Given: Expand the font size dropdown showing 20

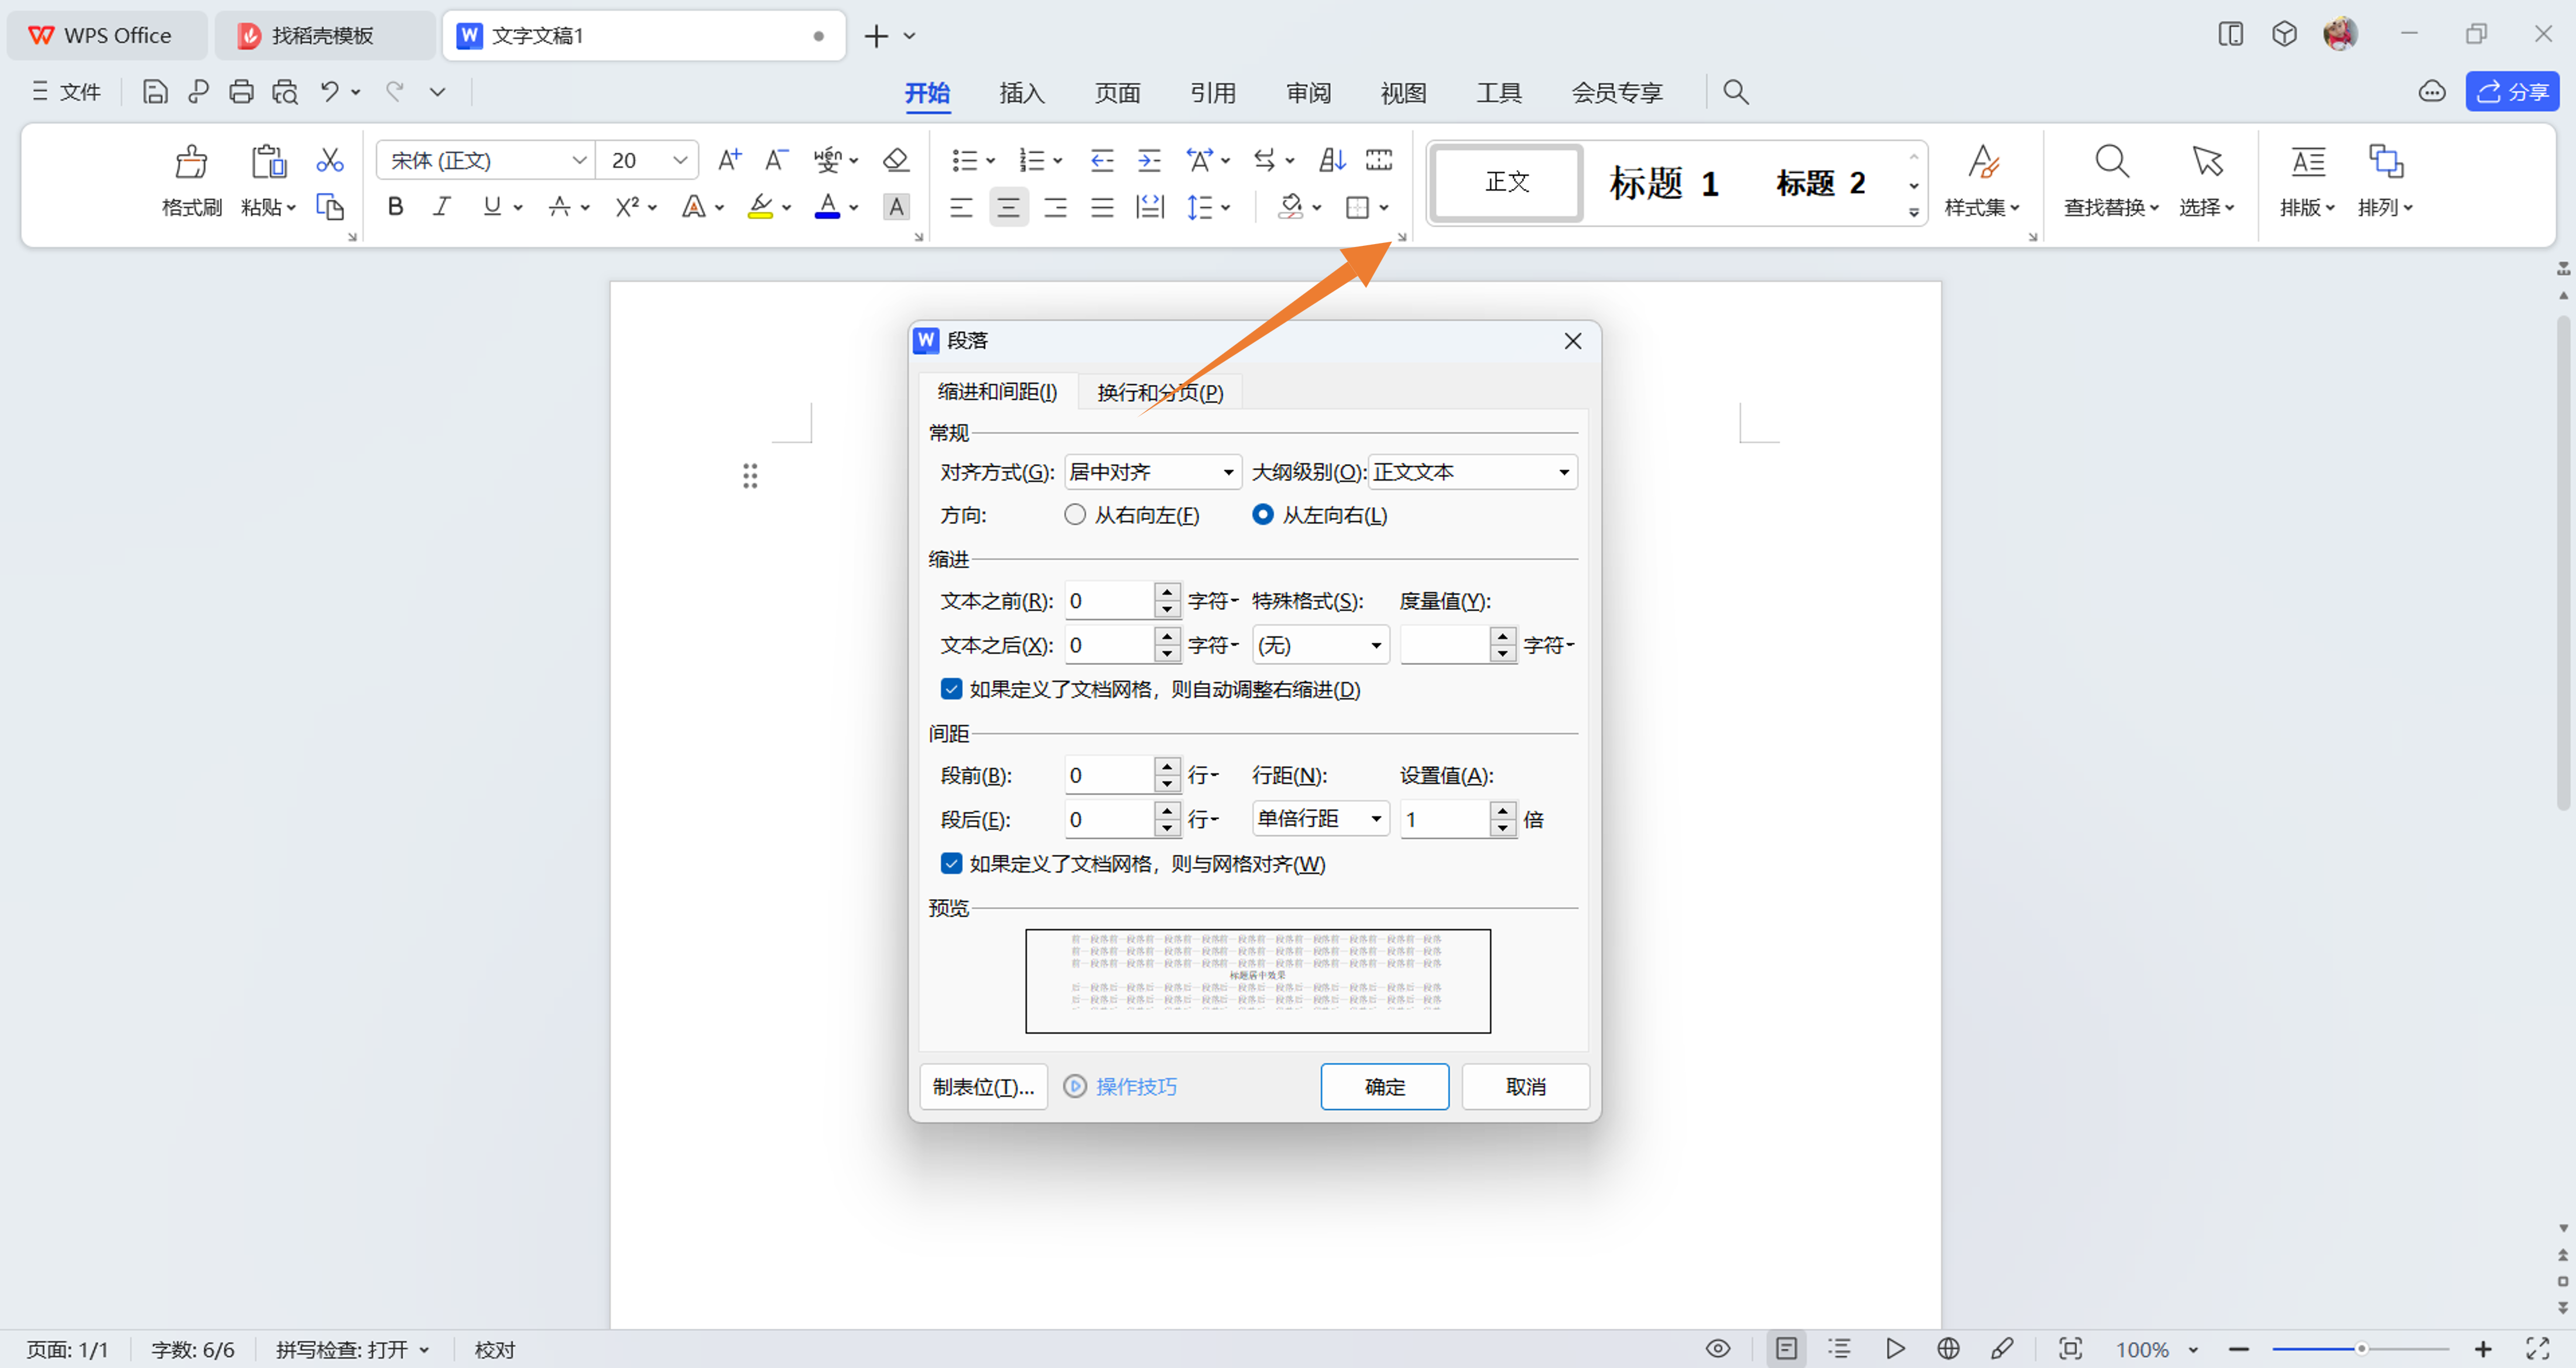Looking at the screenshot, I should tap(680, 160).
